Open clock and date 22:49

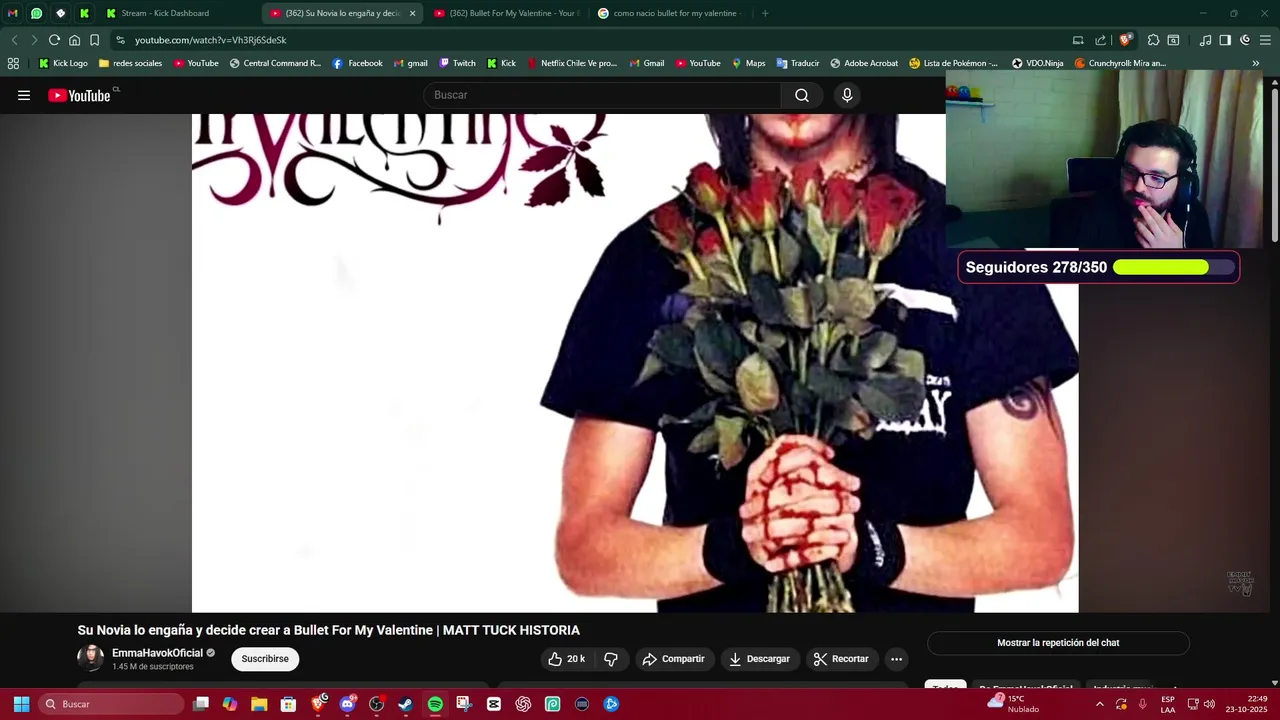(1247, 704)
